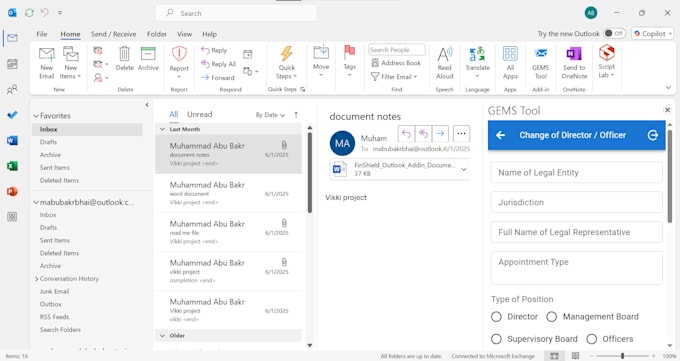Collapse the Favorites section
Image resolution: width=680 pixels, height=361 pixels.
tap(36, 116)
